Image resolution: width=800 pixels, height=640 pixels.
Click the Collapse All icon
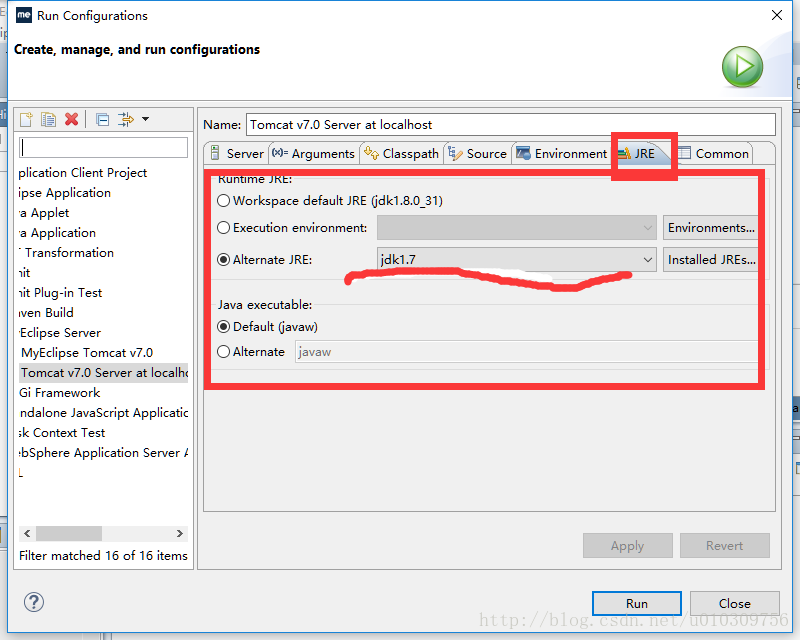103,119
